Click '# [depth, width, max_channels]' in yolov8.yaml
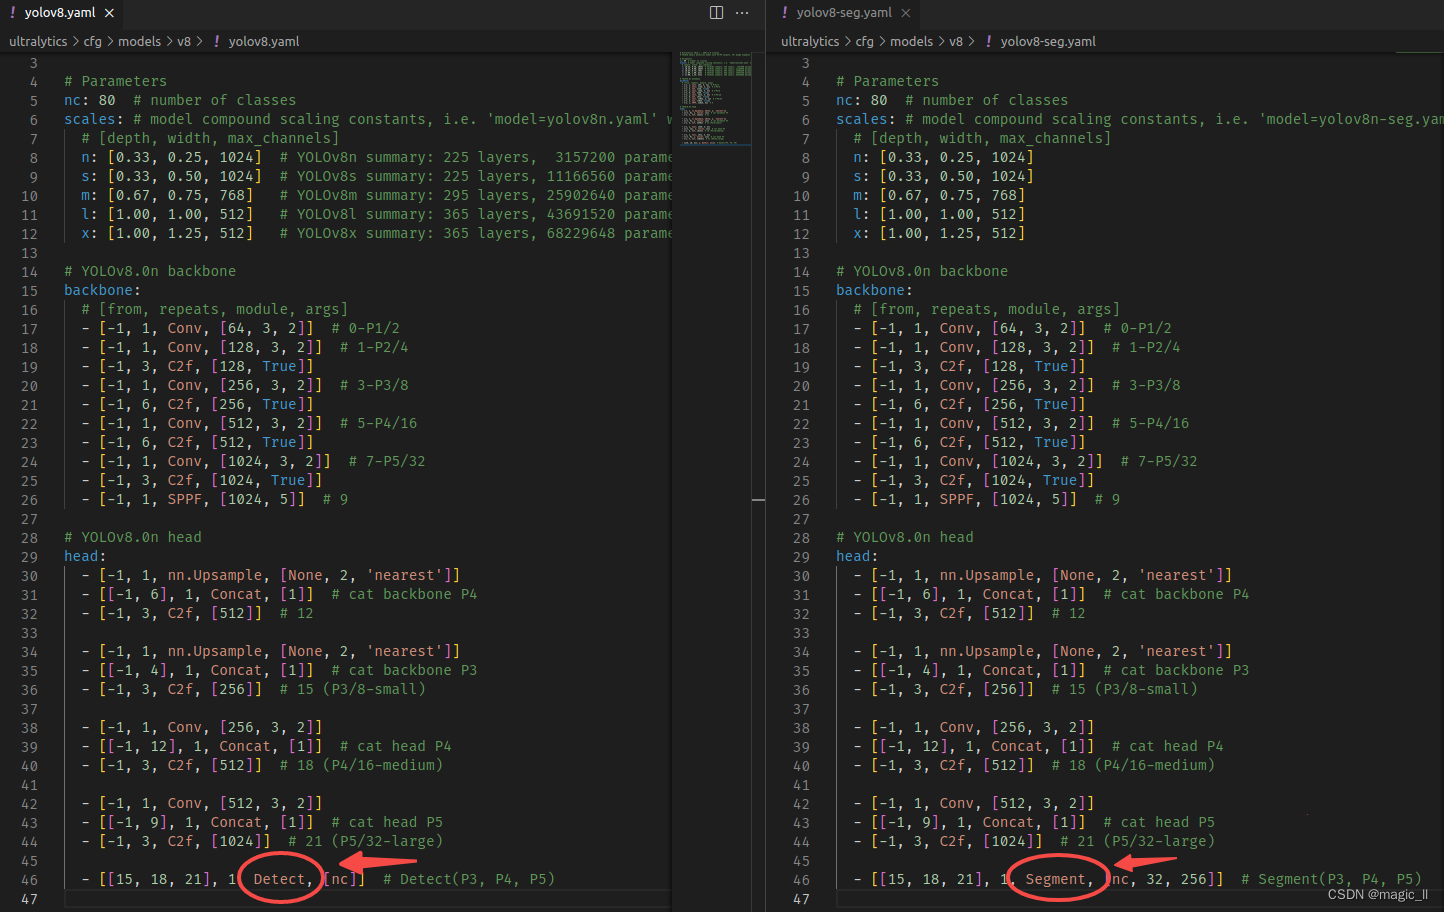The width and height of the screenshot is (1444, 912). tap(210, 138)
